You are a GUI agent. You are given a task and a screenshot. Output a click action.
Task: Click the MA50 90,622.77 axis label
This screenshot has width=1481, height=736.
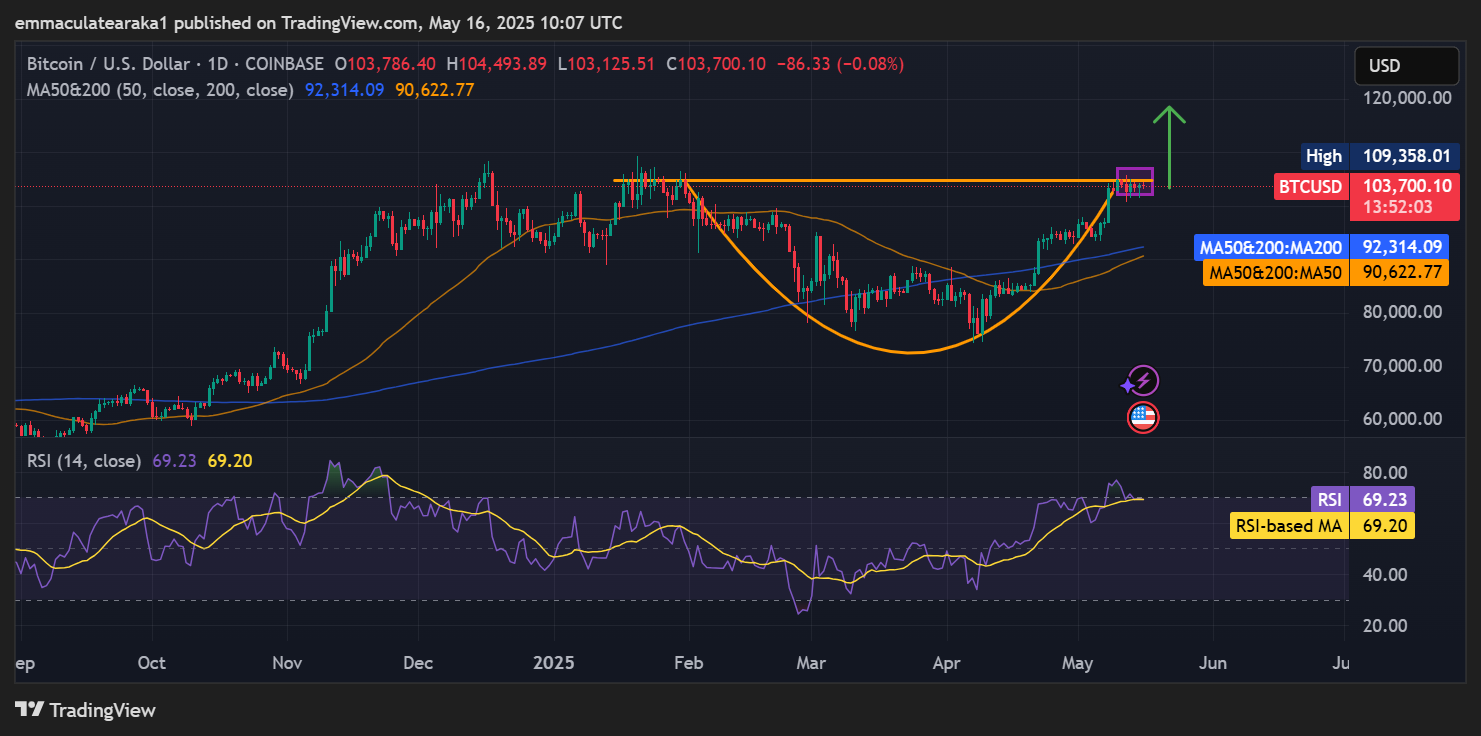[x=1326, y=272]
